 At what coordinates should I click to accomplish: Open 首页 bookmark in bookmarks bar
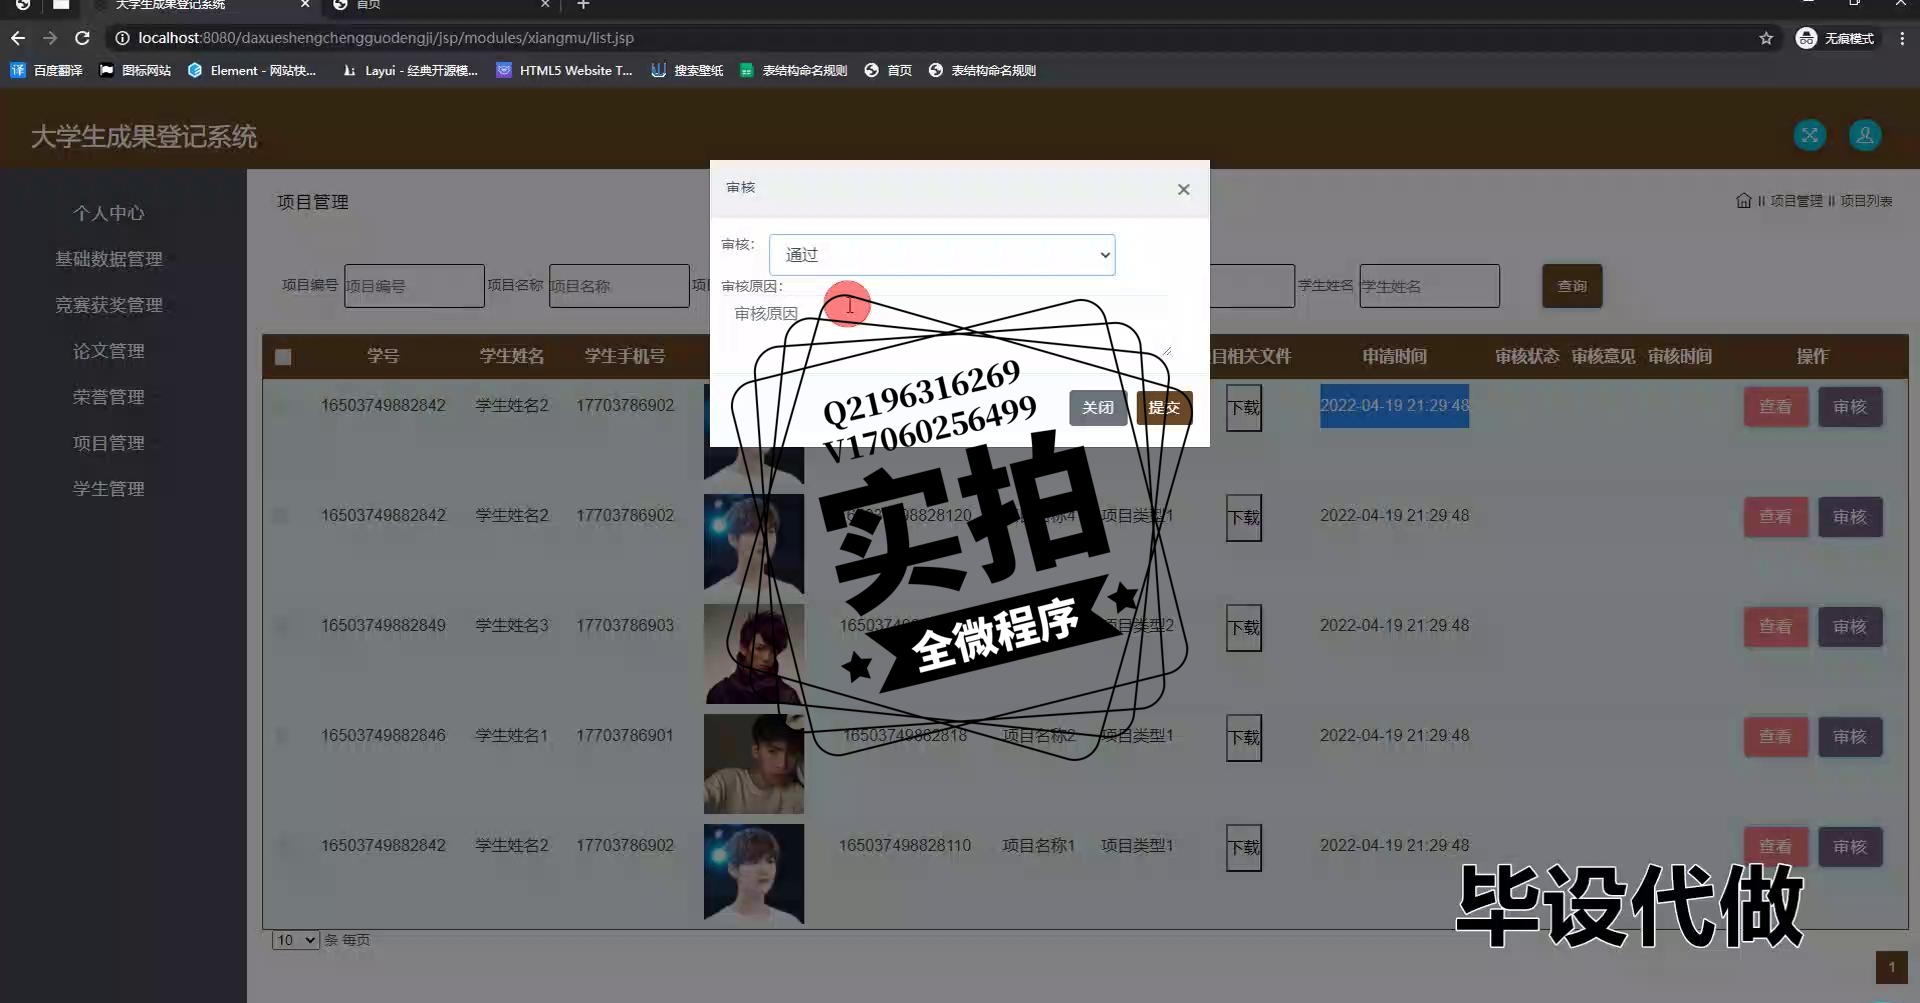(888, 70)
